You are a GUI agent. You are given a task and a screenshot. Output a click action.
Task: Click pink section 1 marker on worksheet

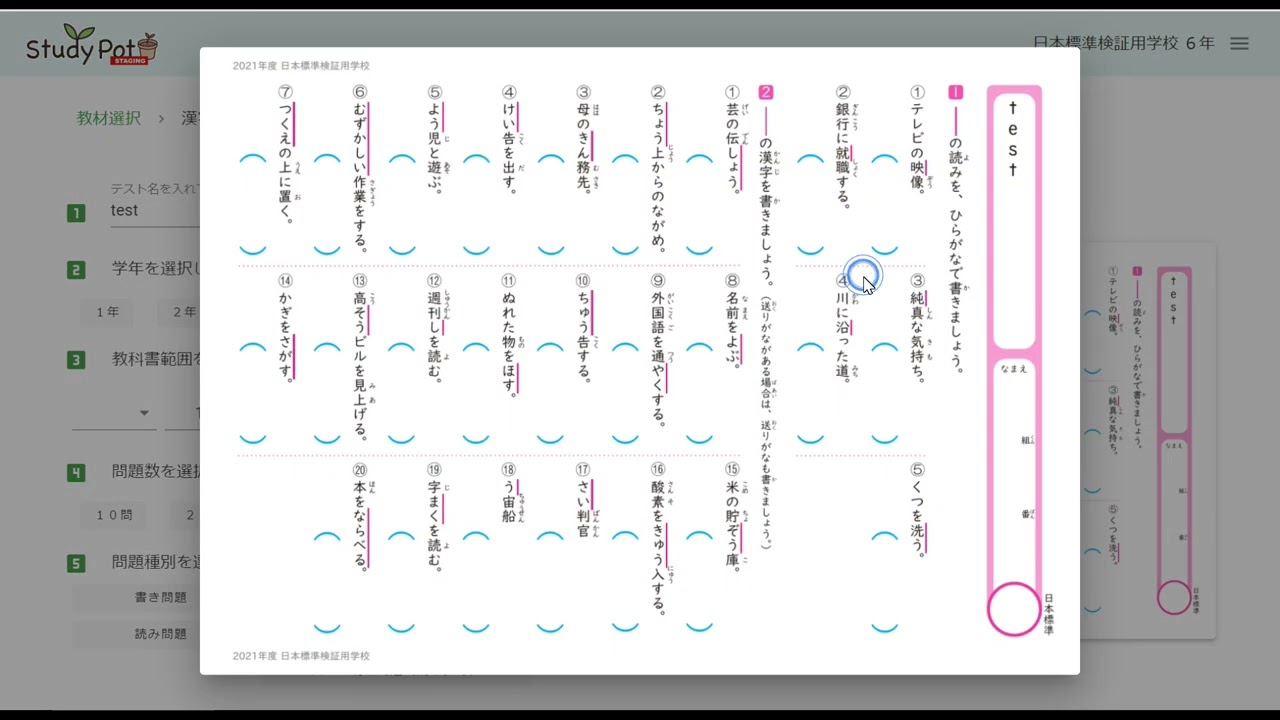[955, 92]
